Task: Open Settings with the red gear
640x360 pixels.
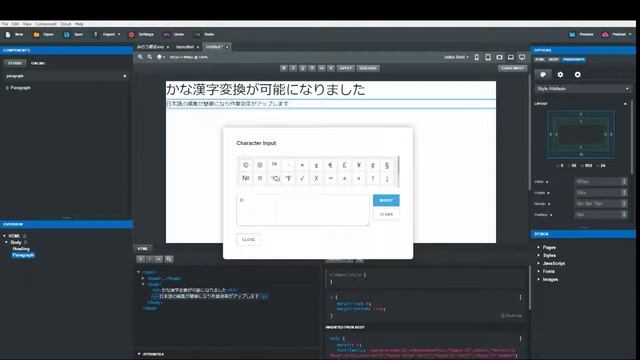Action: pos(141,35)
